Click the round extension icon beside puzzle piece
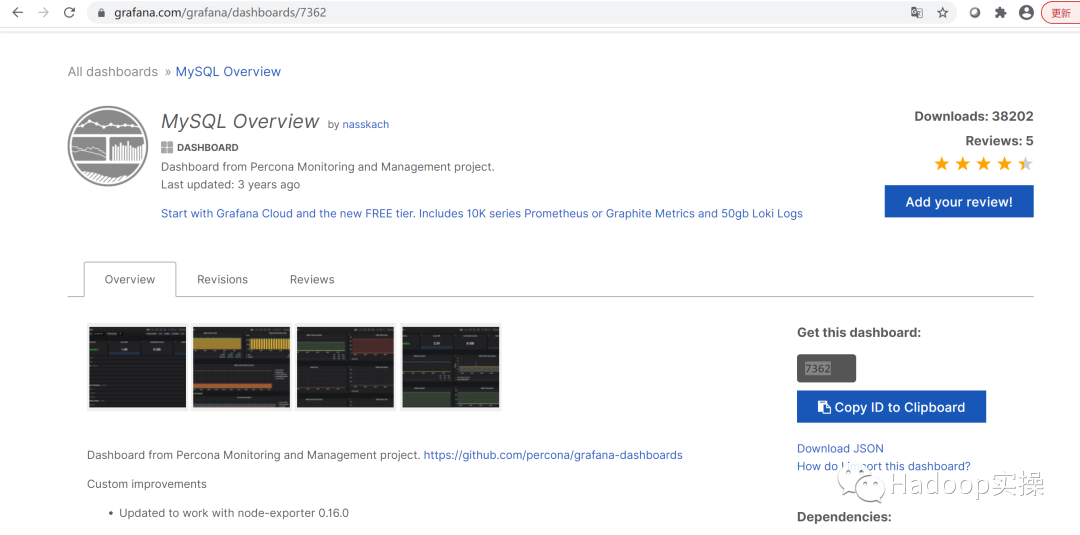Viewport: 1080px width, 535px height. click(x=975, y=12)
